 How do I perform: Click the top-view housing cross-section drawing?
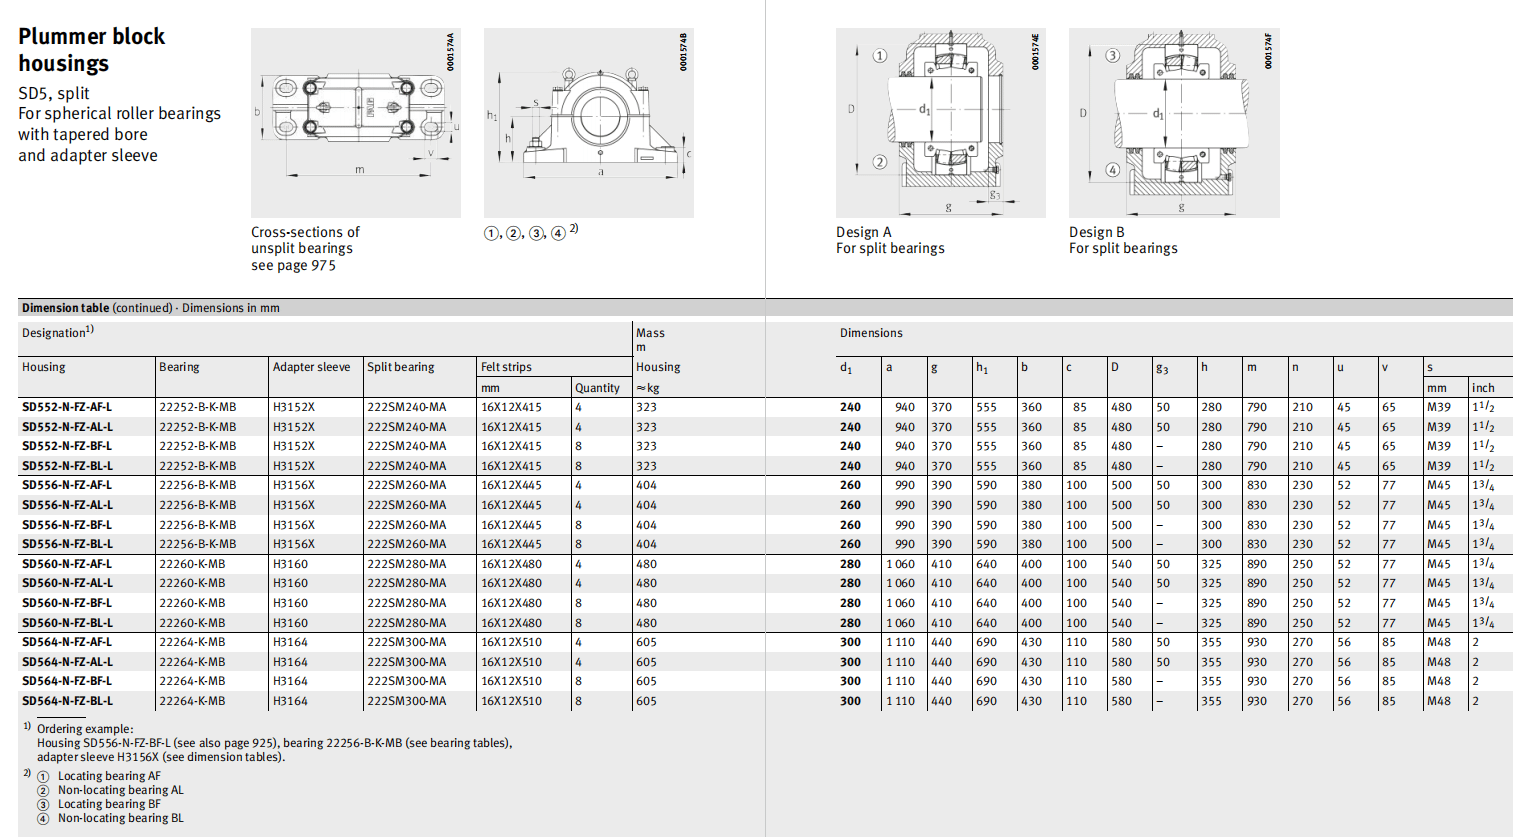355,122
